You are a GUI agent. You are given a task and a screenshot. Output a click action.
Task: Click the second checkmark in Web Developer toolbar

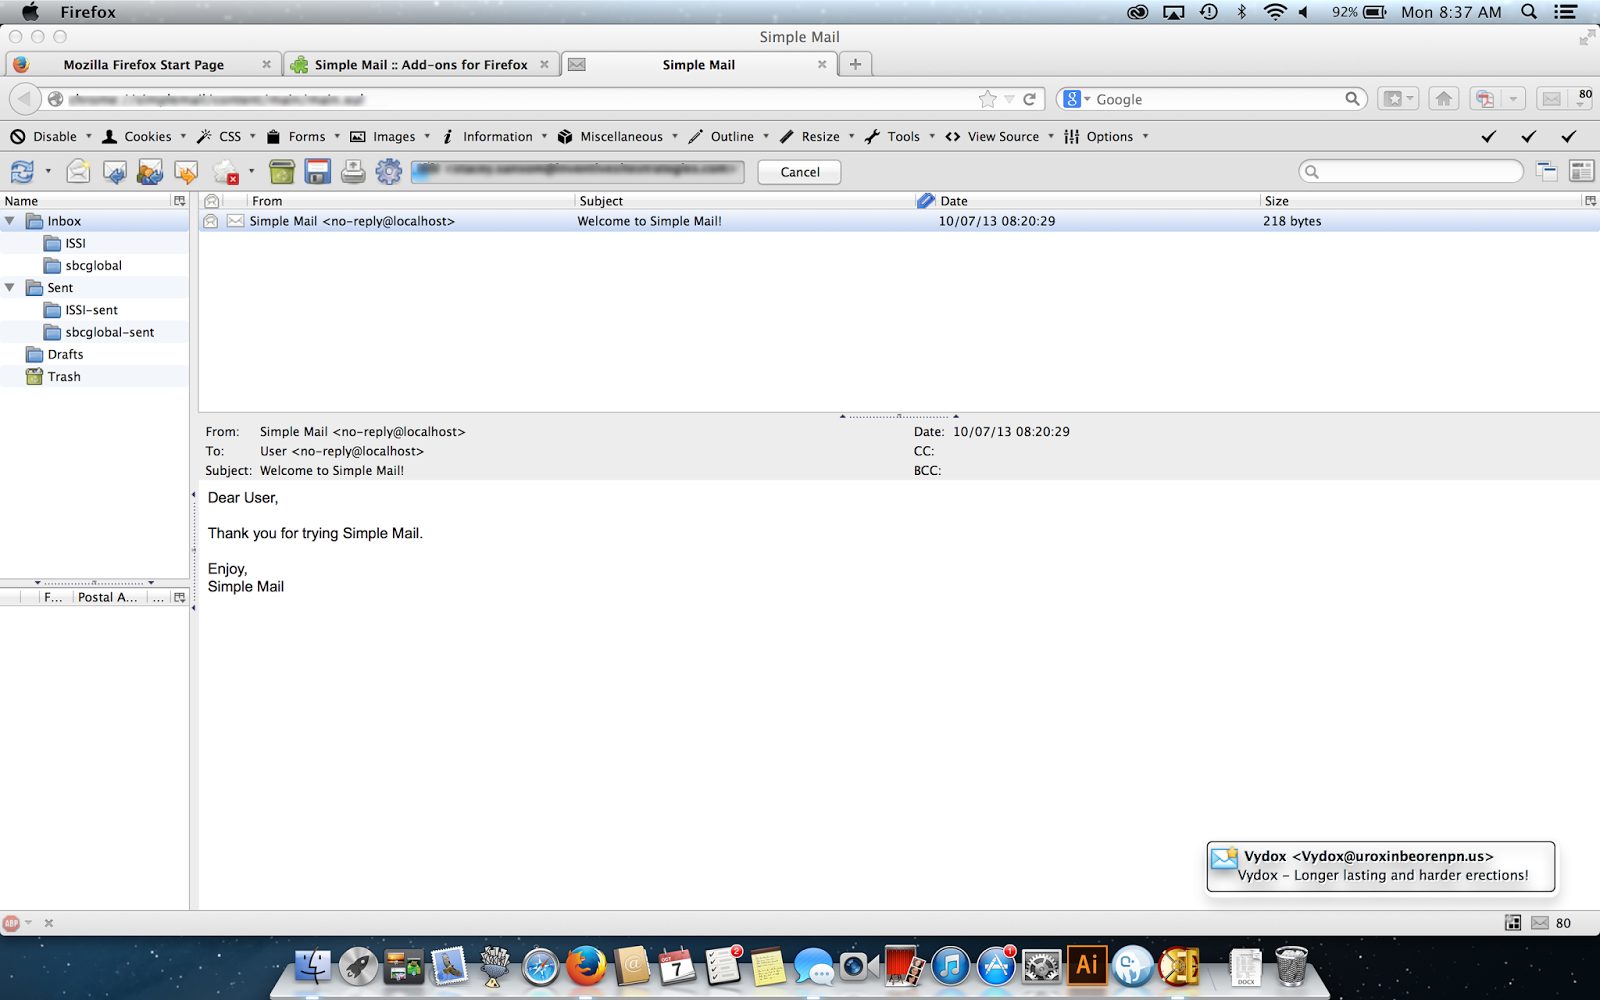[x=1529, y=137]
